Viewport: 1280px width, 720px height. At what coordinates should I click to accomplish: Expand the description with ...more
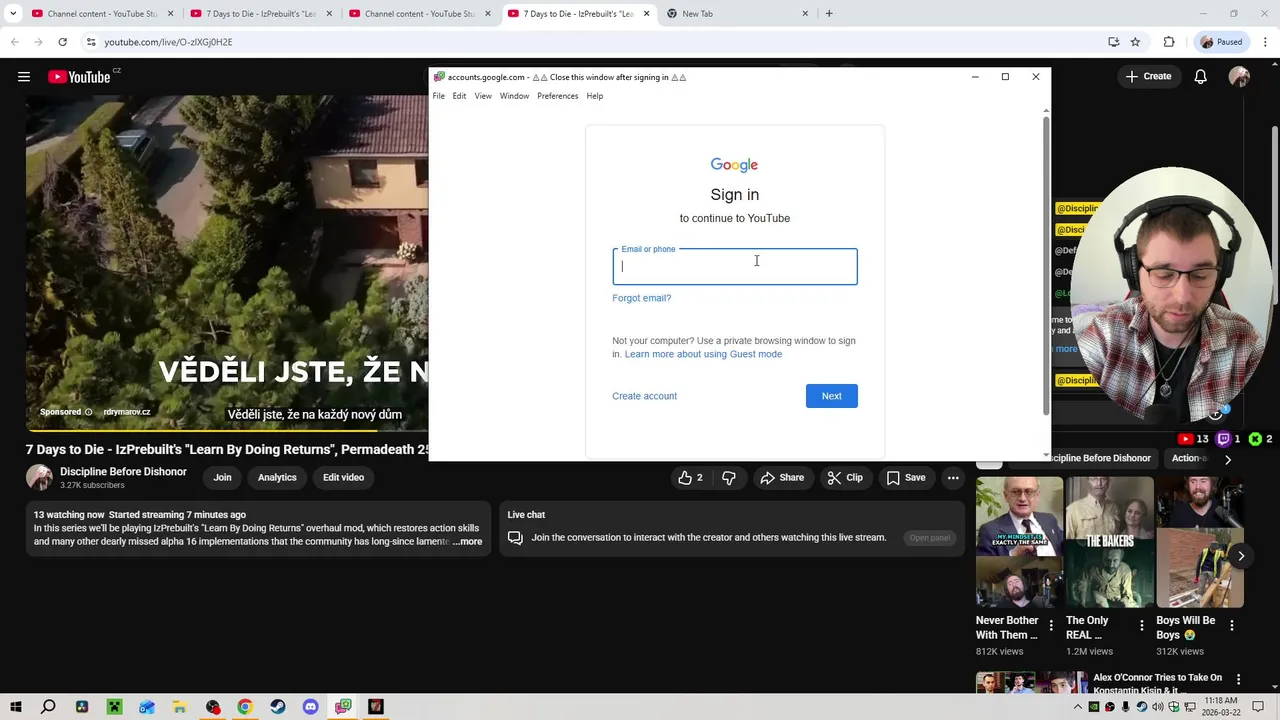468,542
